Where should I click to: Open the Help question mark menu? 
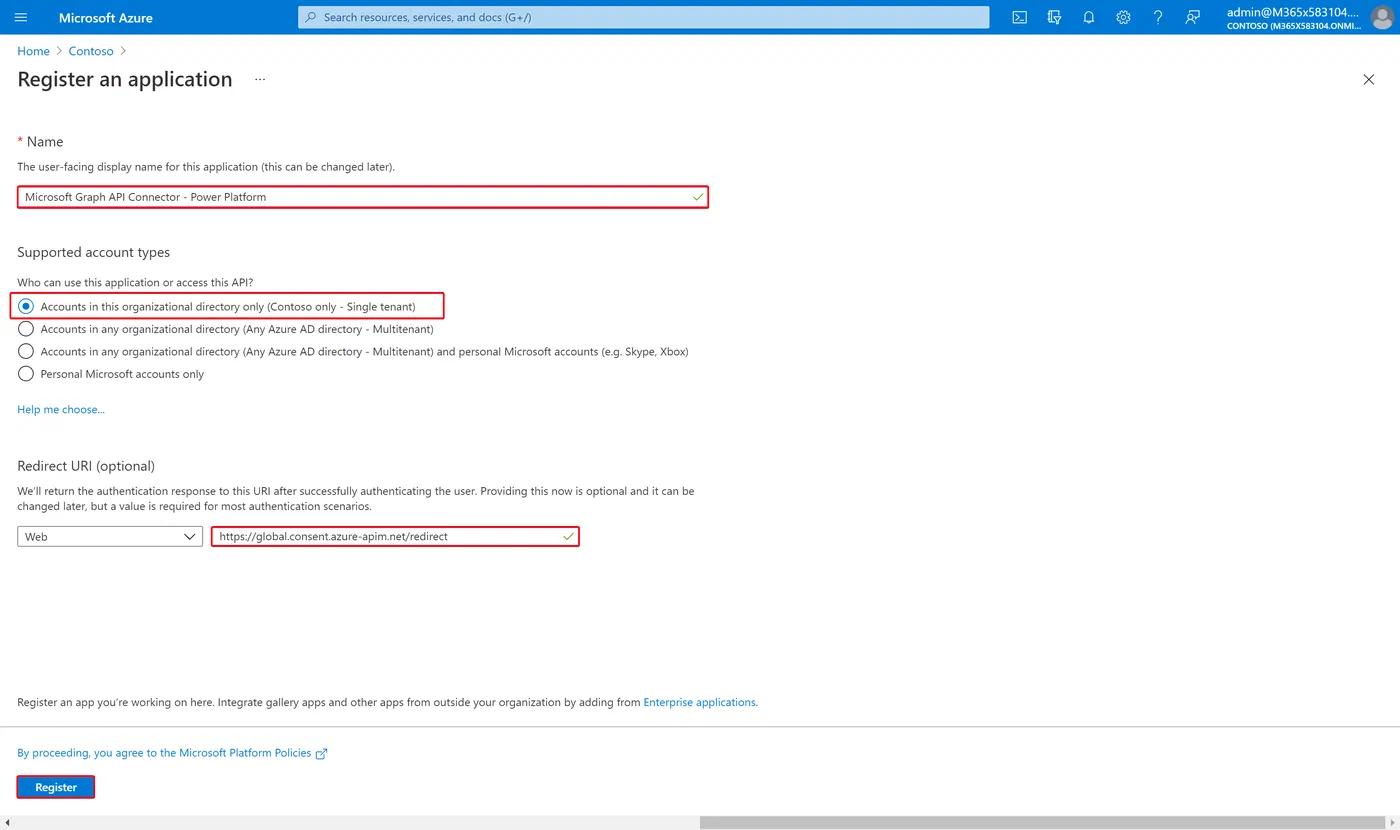pyautogui.click(x=1158, y=17)
